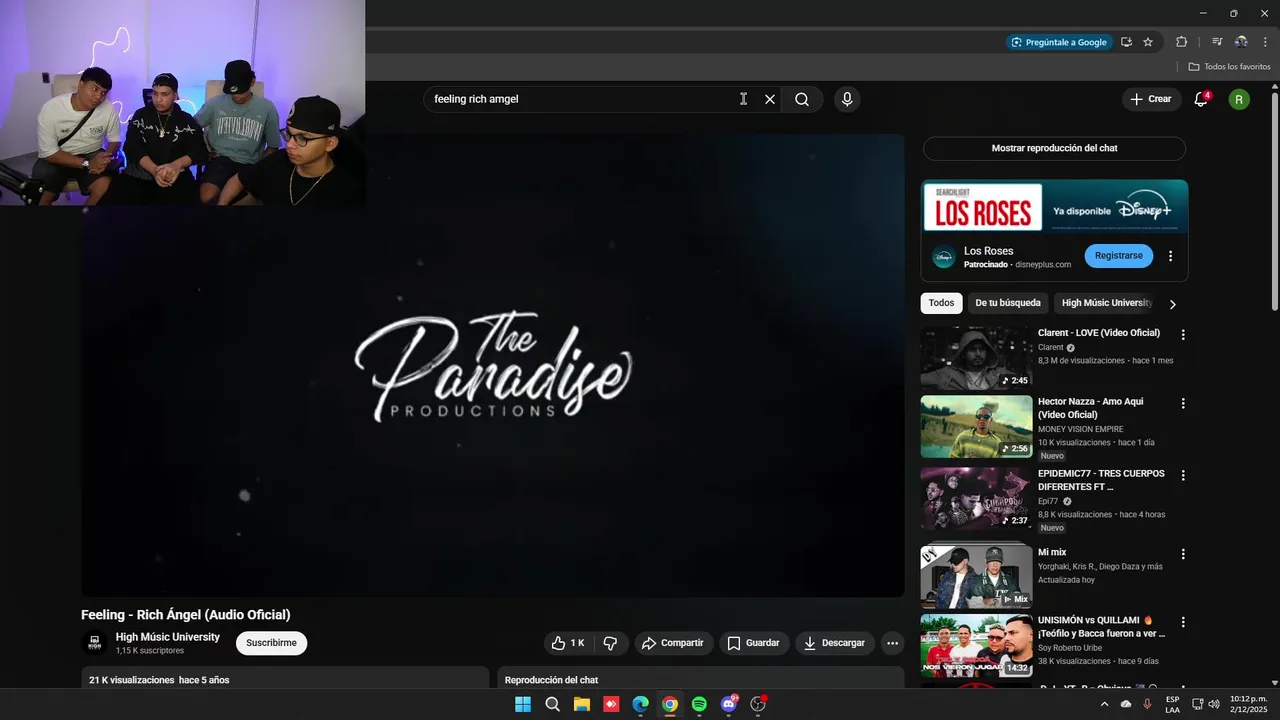
Task: Open the Windows Start menu
Action: [523, 704]
